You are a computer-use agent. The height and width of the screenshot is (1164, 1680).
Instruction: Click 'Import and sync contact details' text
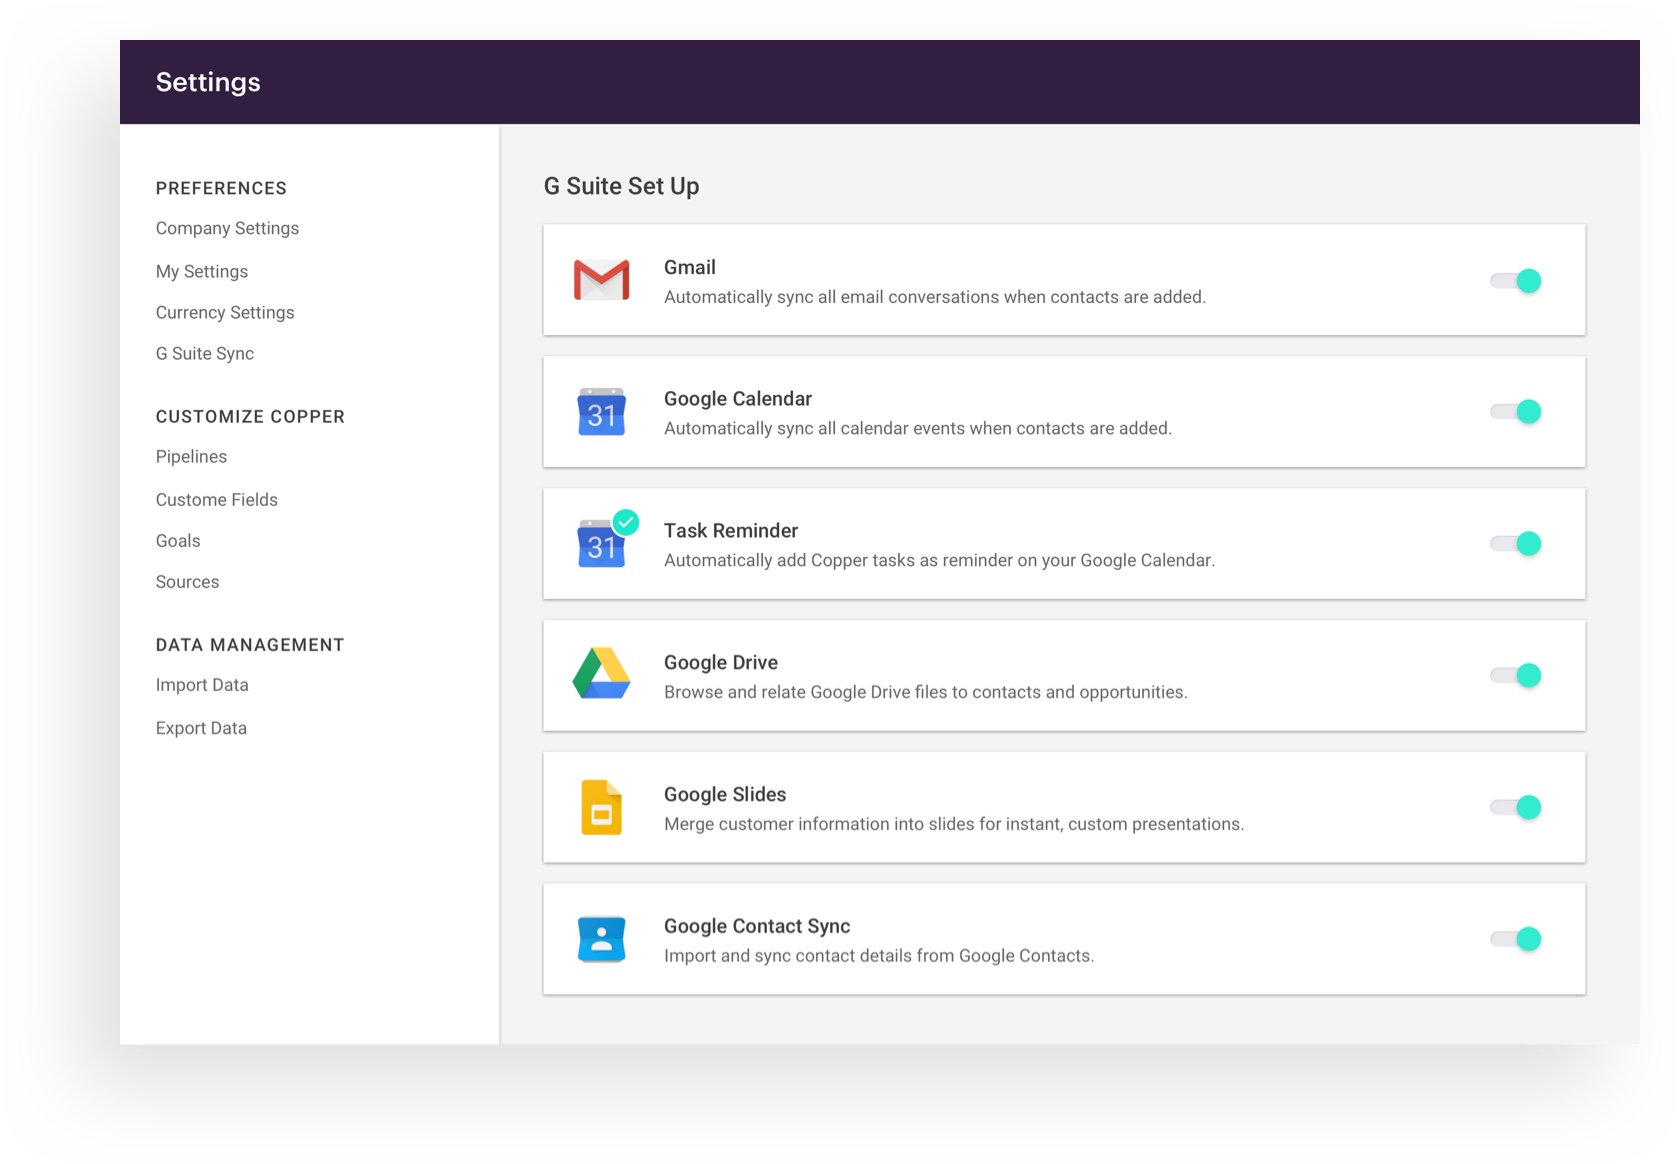(x=879, y=956)
